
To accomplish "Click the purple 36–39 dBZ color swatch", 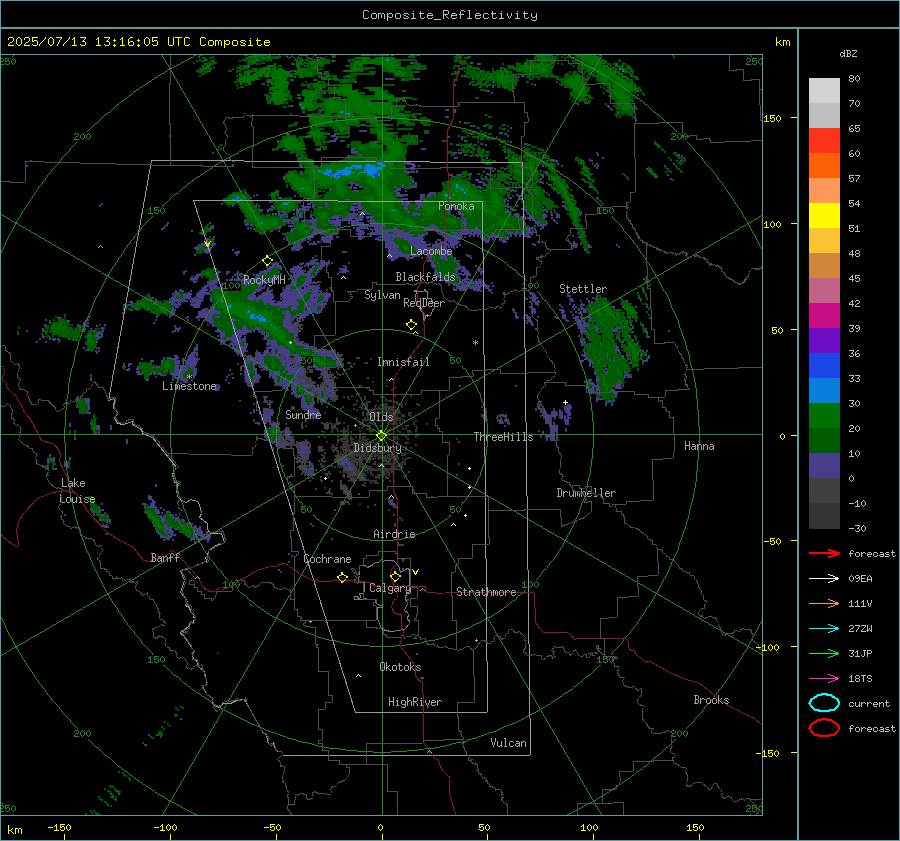I will coord(824,341).
